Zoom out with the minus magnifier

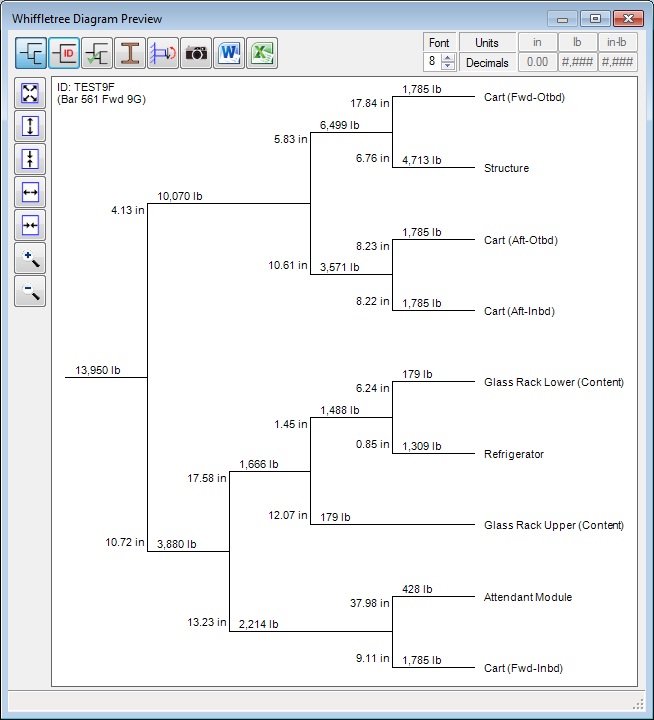pos(30,292)
